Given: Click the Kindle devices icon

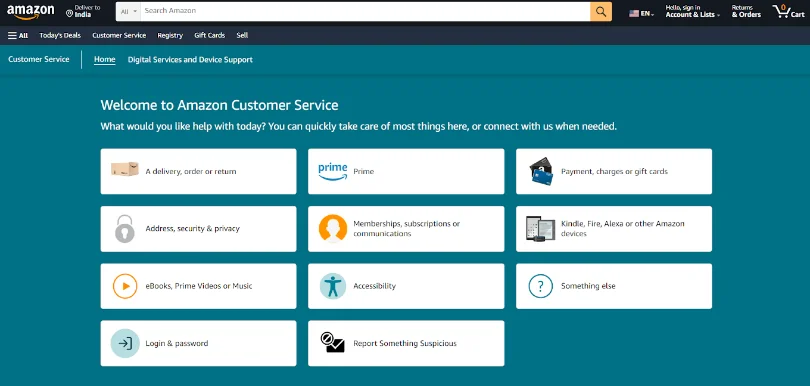Looking at the screenshot, I should (x=540, y=228).
